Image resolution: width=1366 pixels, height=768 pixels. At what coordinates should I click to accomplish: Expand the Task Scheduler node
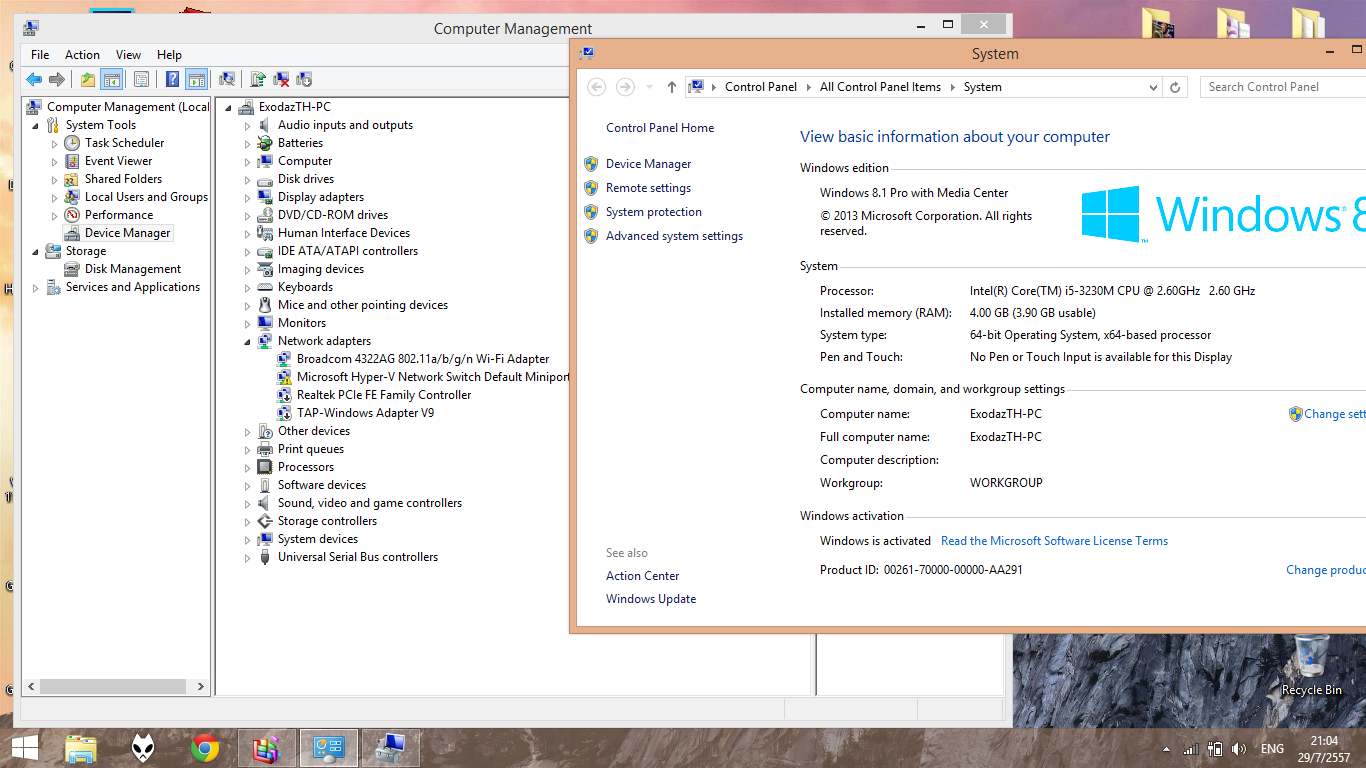pos(55,144)
